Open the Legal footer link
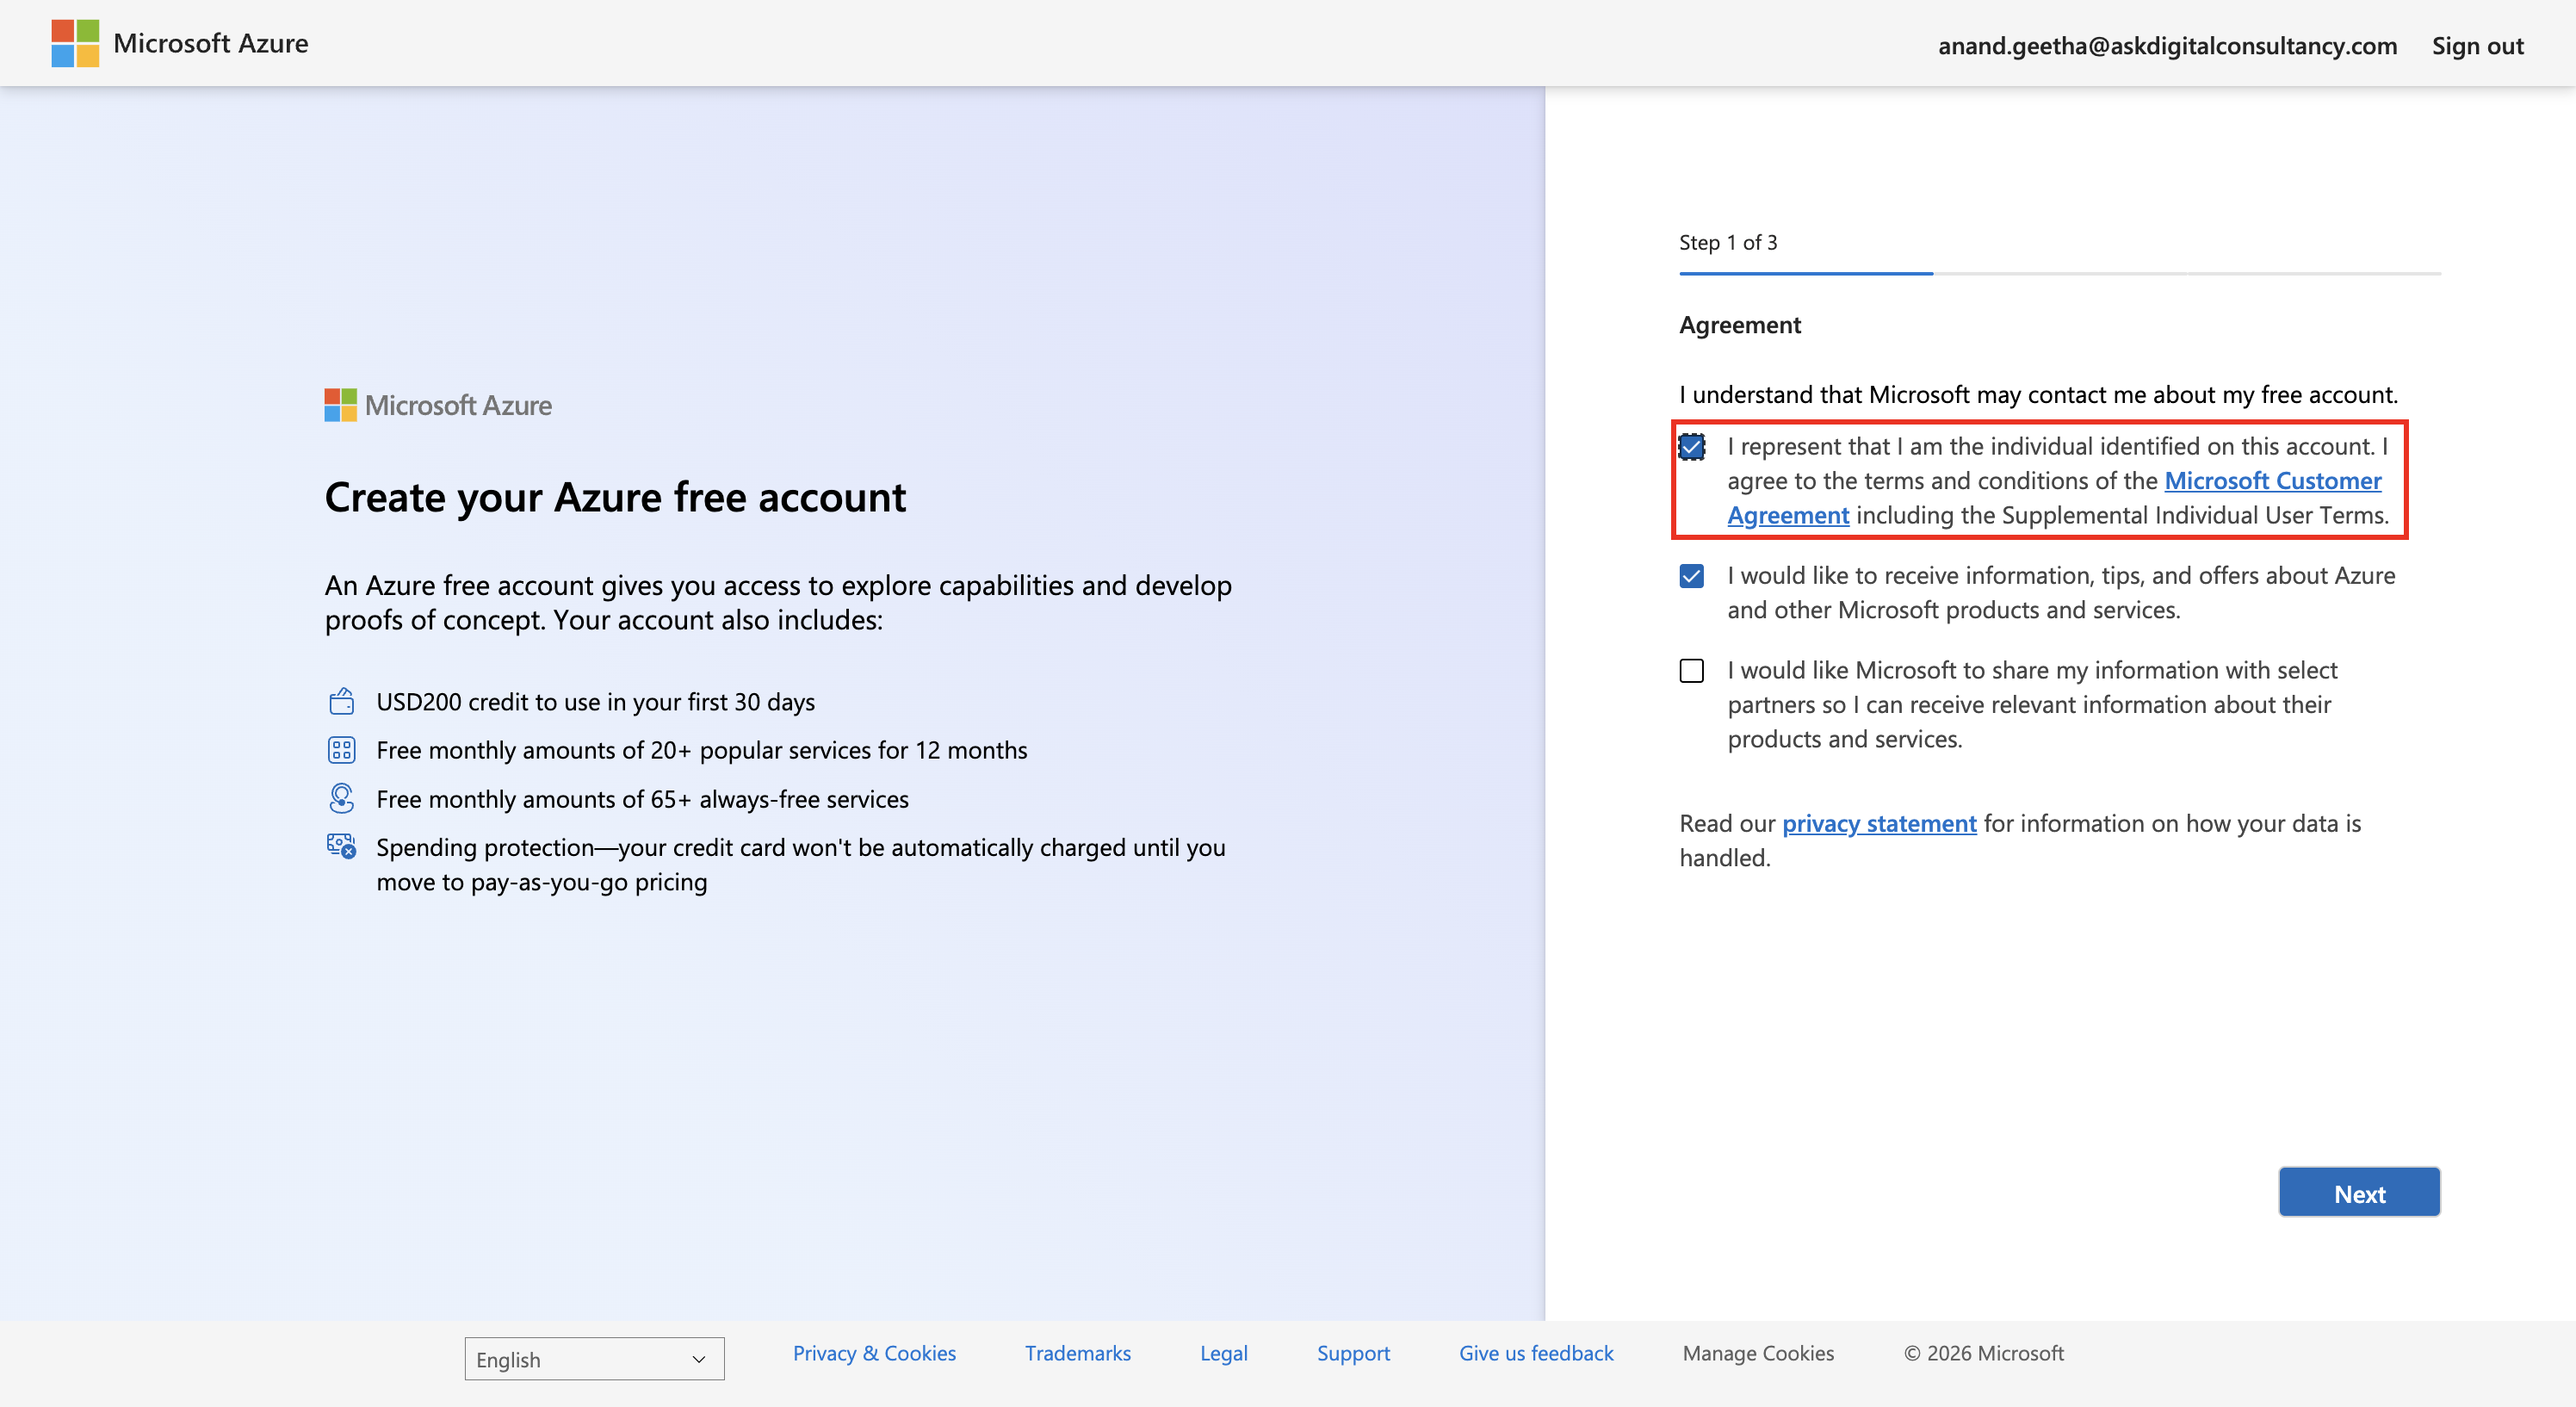 point(1224,1353)
